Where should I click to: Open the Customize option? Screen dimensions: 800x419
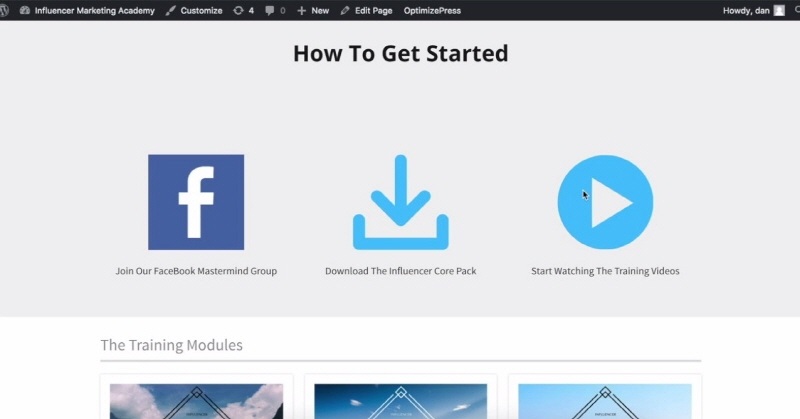coord(194,10)
